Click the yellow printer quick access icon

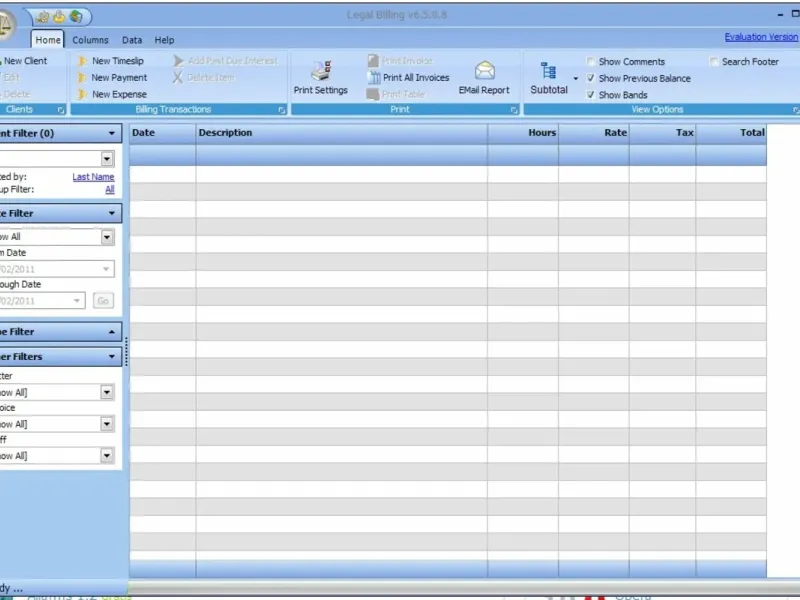pyautogui.click(x=59, y=17)
